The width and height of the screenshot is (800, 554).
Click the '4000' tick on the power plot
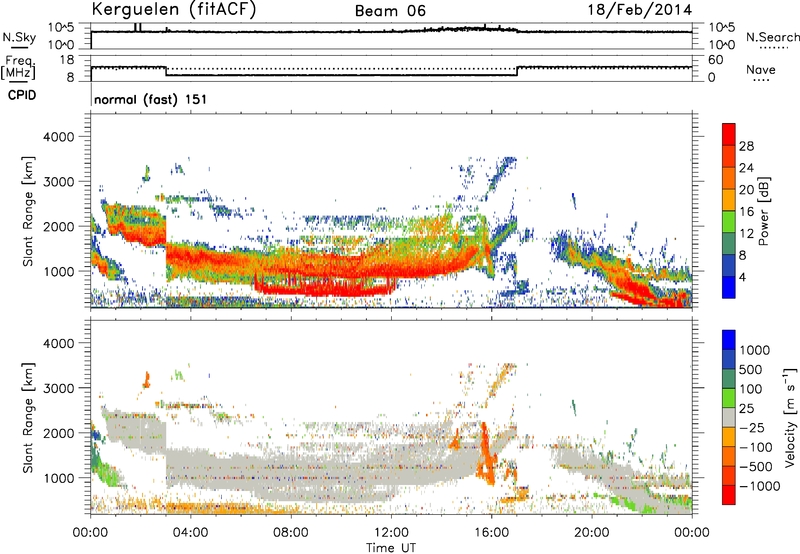pyautogui.click(x=58, y=137)
